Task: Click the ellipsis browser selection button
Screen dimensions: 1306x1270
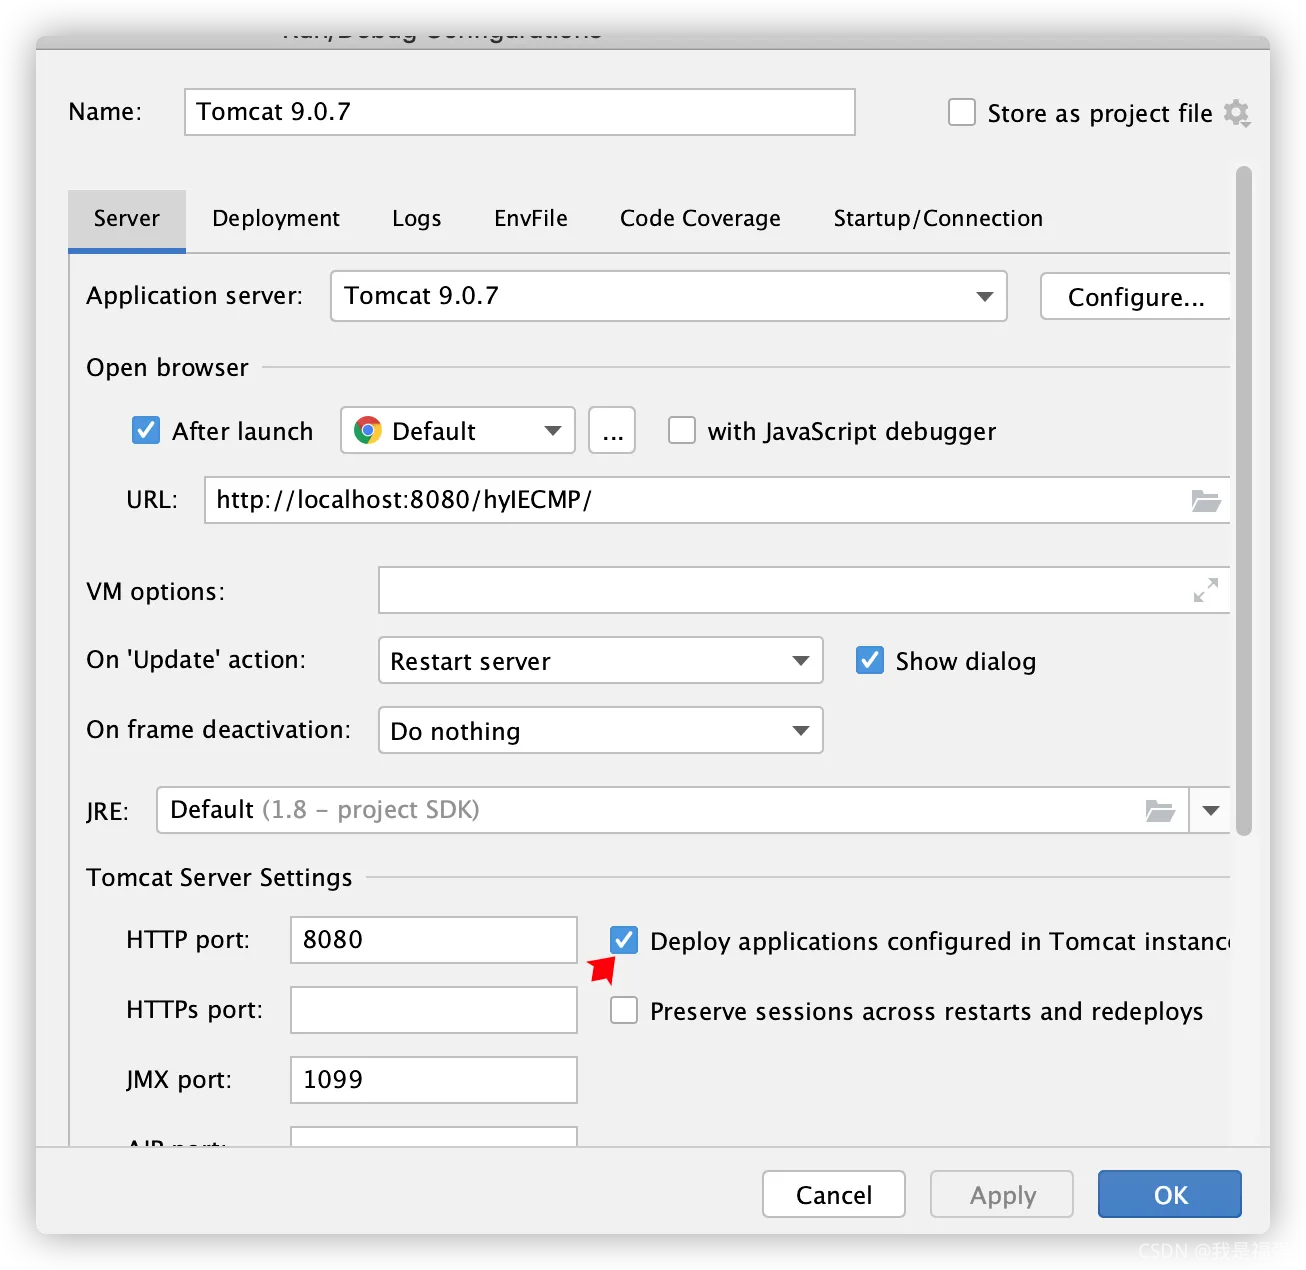Action: pyautogui.click(x=612, y=430)
